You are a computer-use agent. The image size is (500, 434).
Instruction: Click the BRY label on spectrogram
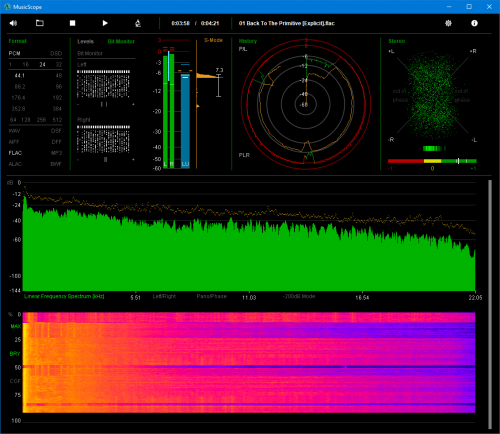click(x=15, y=354)
